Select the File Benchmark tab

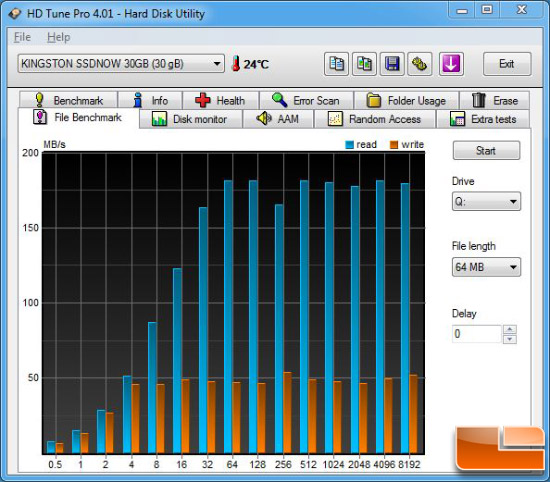click(x=78, y=118)
